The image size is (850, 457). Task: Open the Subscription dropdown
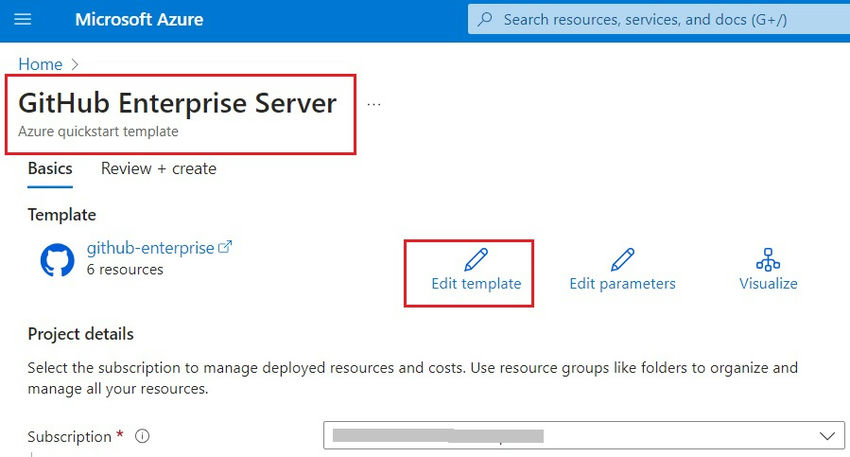tap(584, 436)
